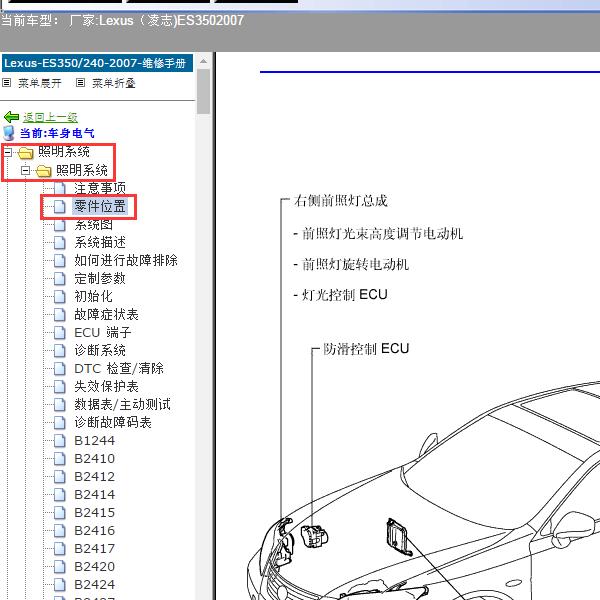Select the nested 照明系统 tree label

(82, 170)
